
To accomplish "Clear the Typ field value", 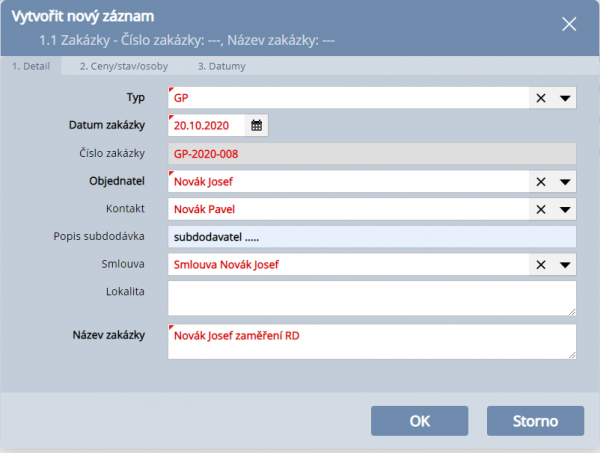I will (541, 98).
